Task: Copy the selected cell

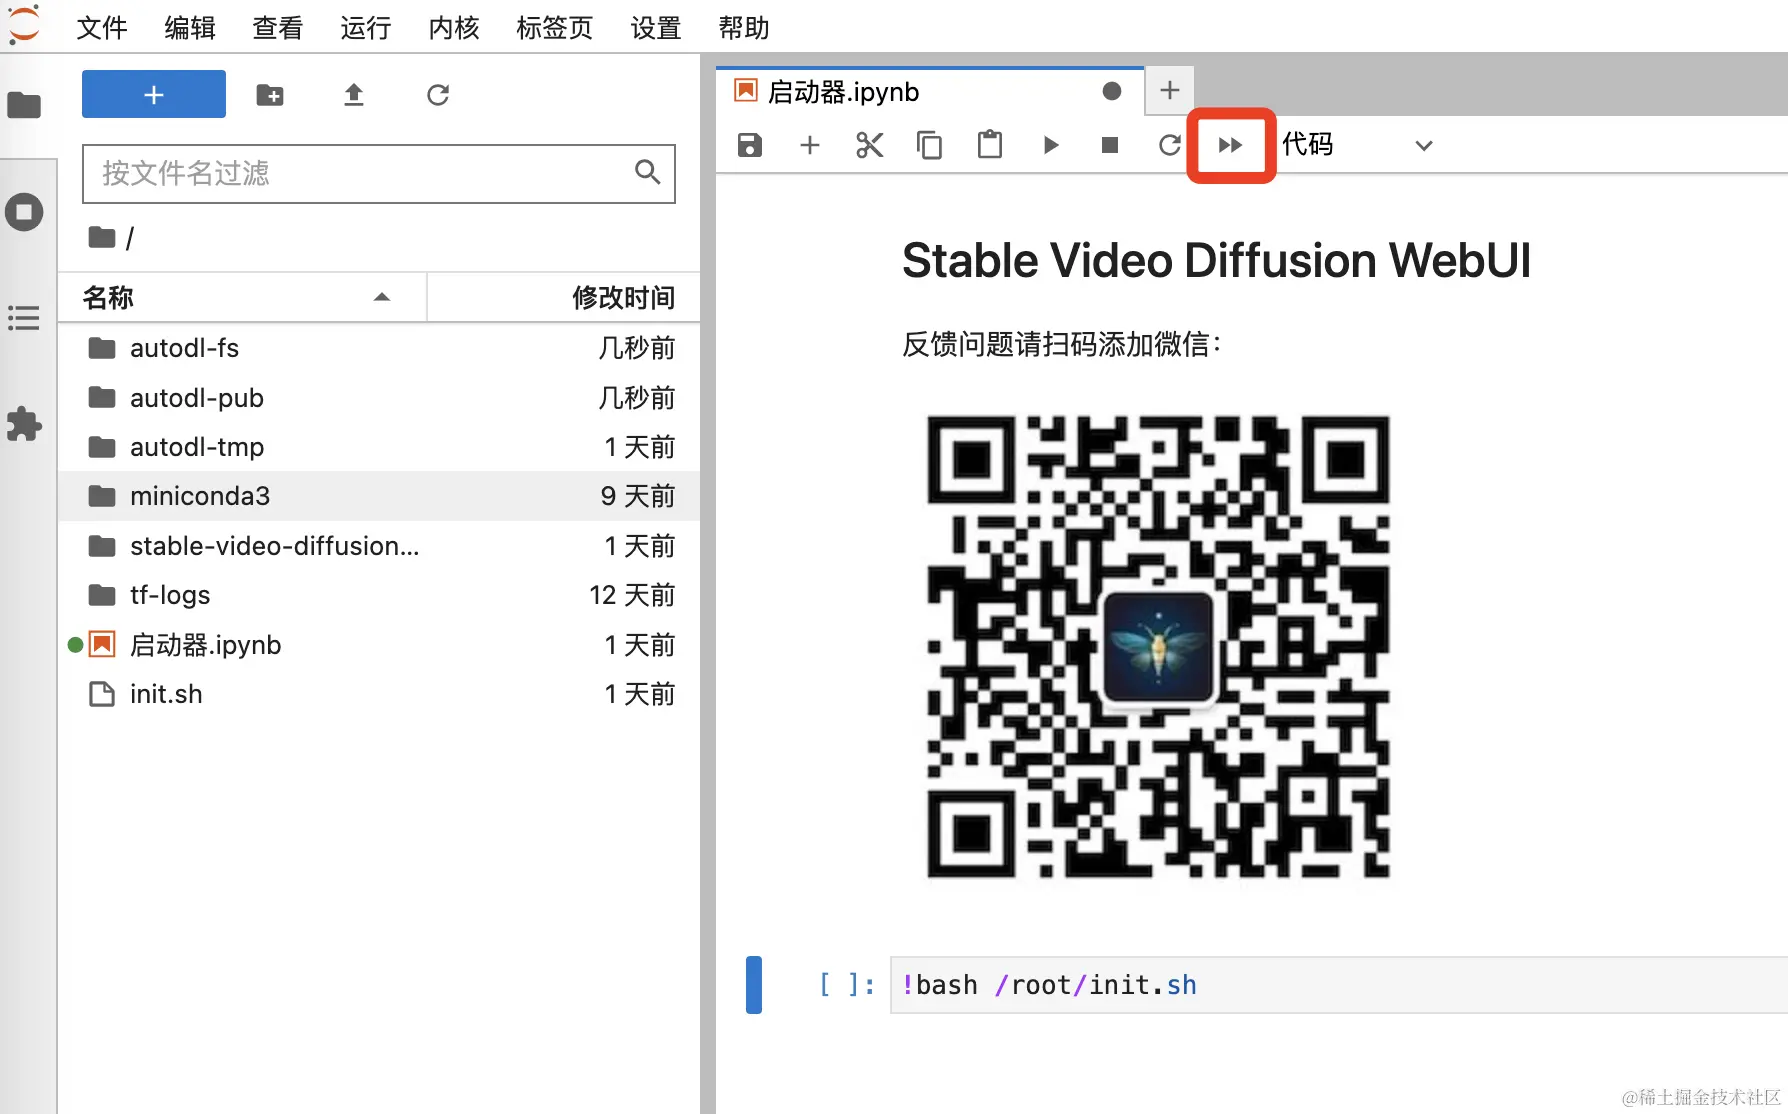Action: click(930, 145)
